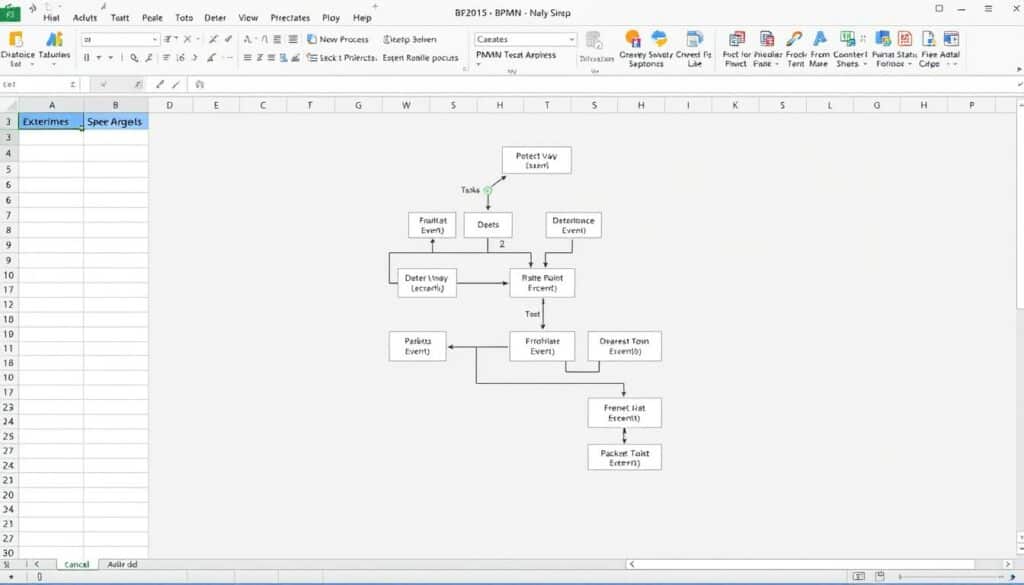
Task: Open the View menu
Action: point(248,18)
